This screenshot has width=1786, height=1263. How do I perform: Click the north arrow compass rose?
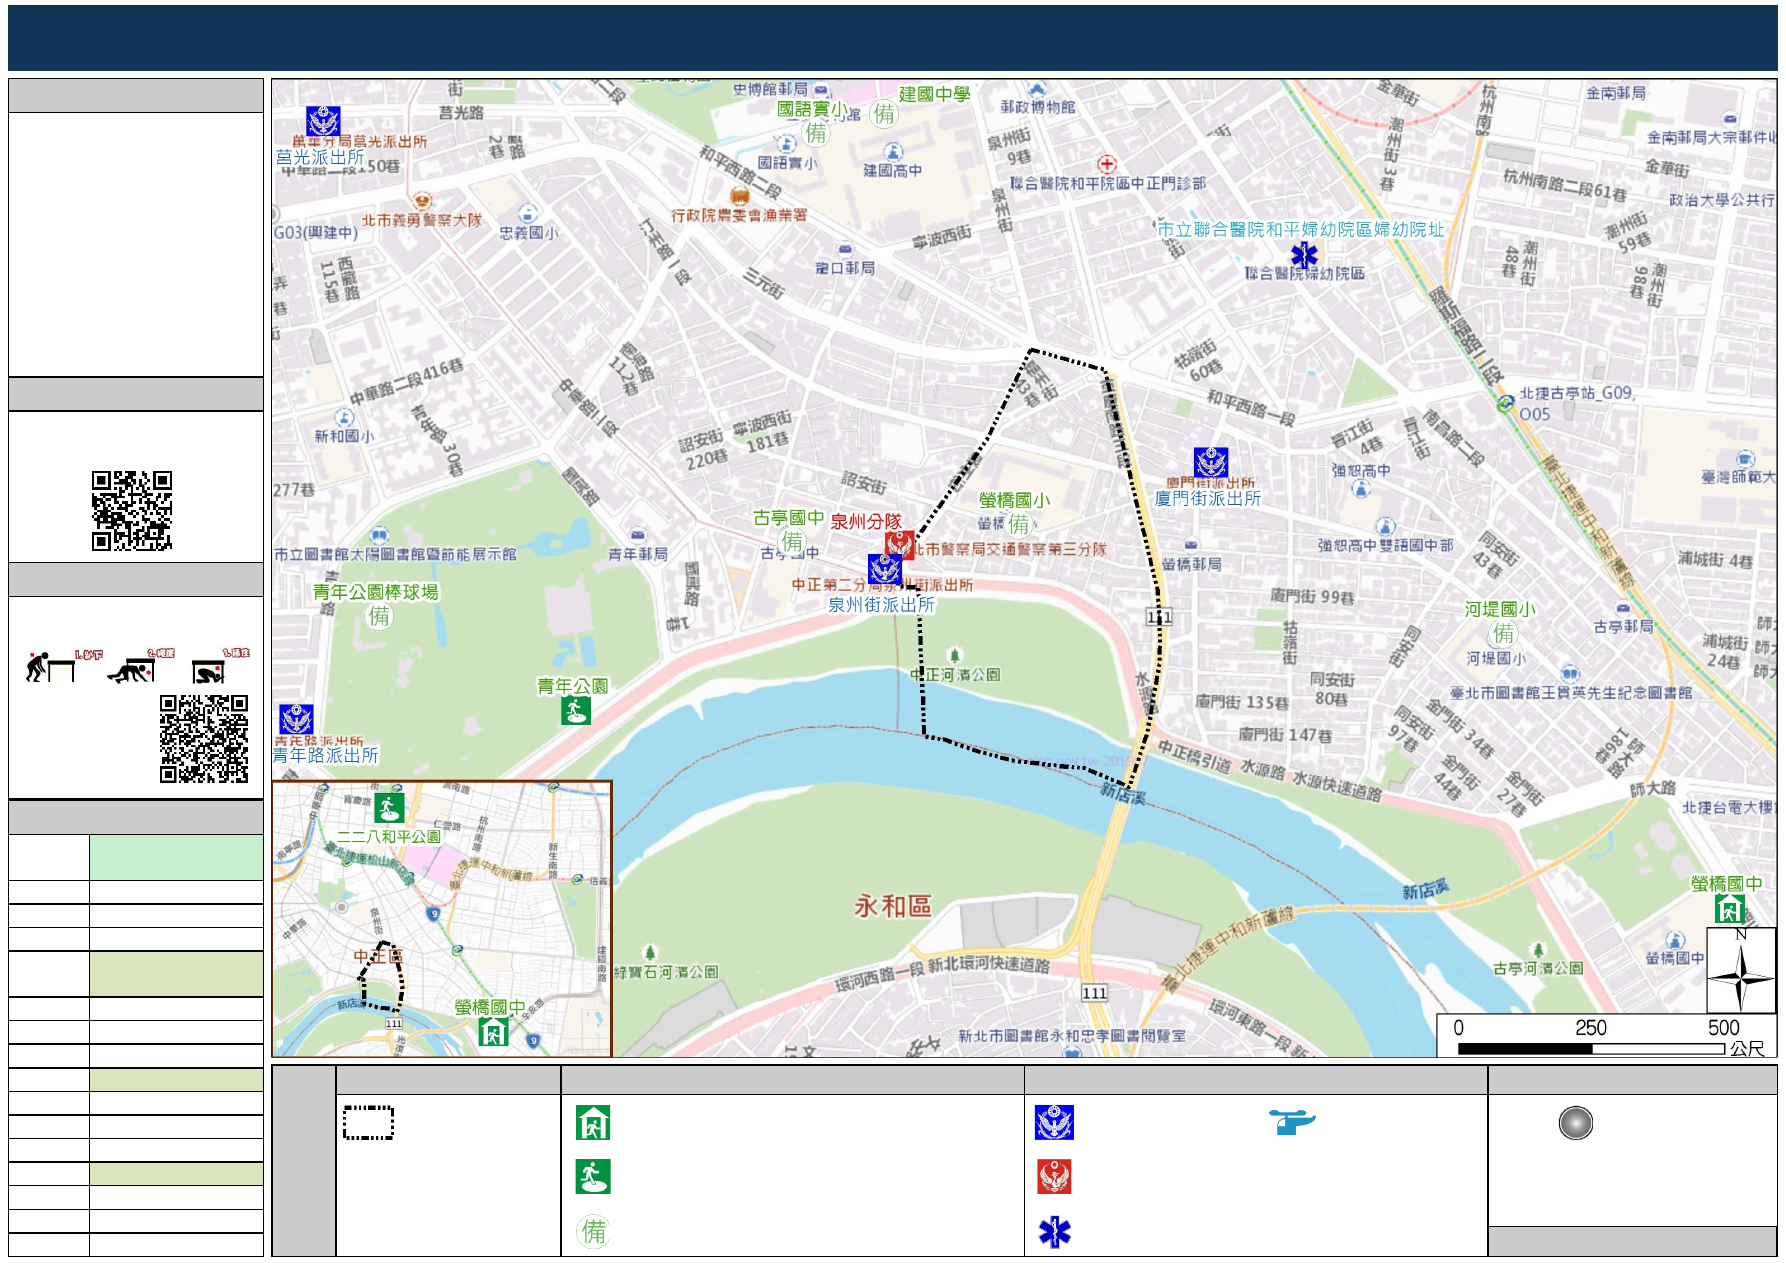1740,971
